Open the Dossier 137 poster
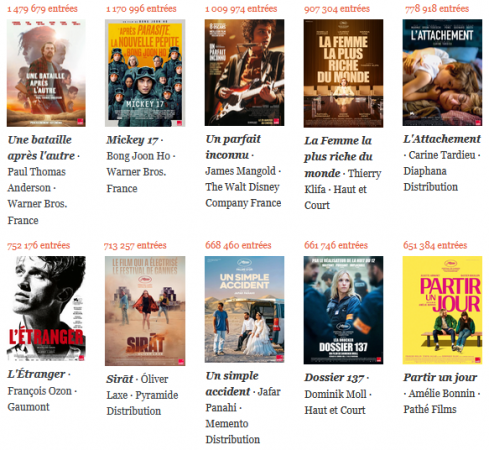Viewport: 489px width, 450px height. pos(343,310)
